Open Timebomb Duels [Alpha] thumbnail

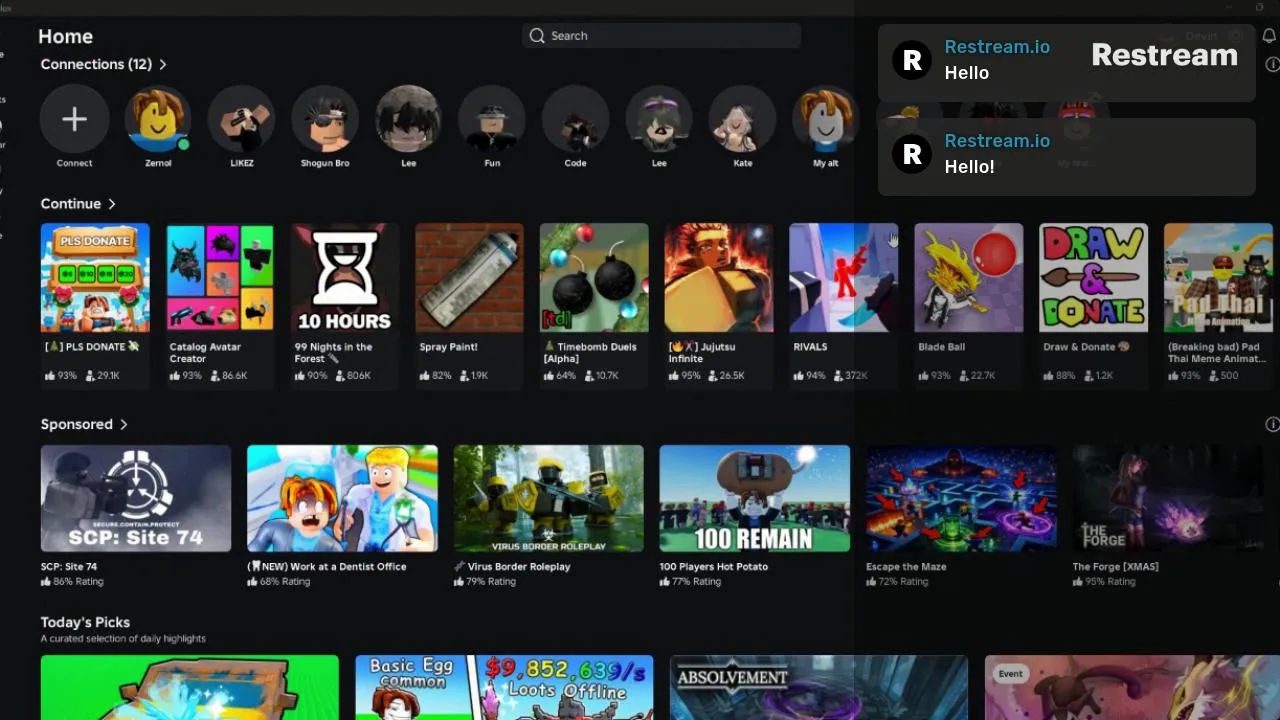point(594,277)
